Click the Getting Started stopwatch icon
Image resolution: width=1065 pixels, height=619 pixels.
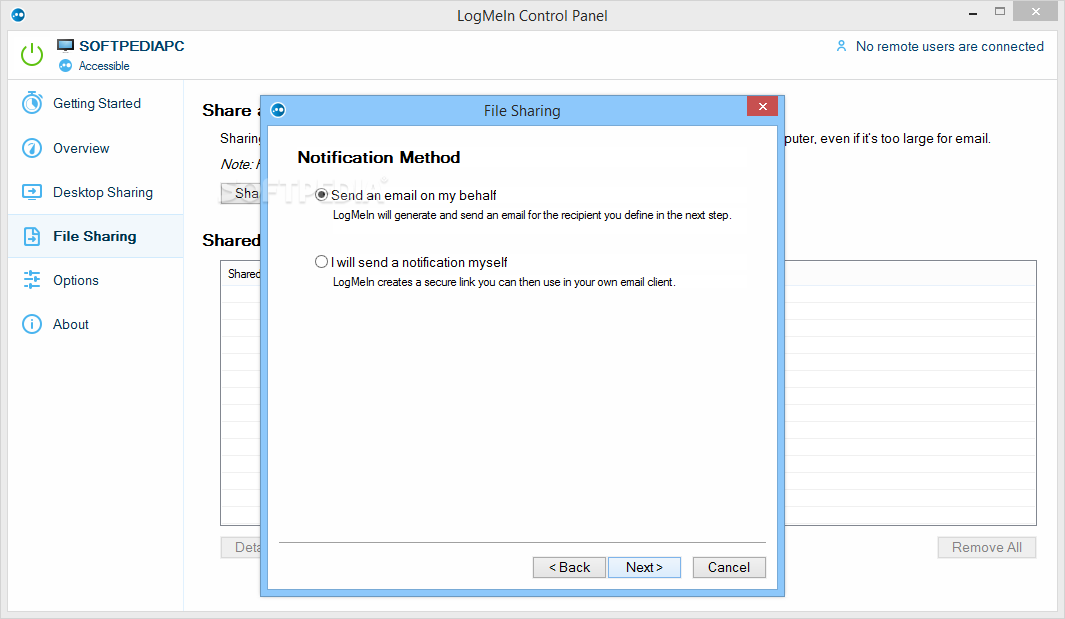click(32, 103)
